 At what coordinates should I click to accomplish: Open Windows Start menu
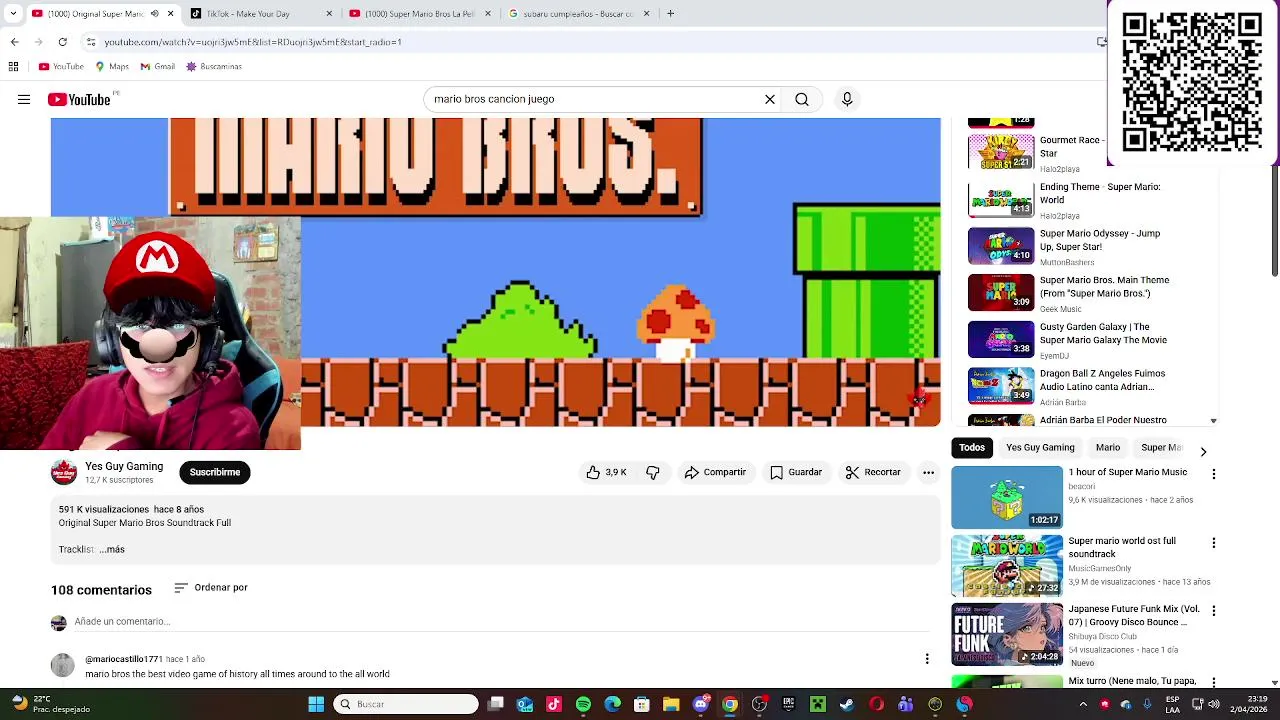click(x=316, y=704)
